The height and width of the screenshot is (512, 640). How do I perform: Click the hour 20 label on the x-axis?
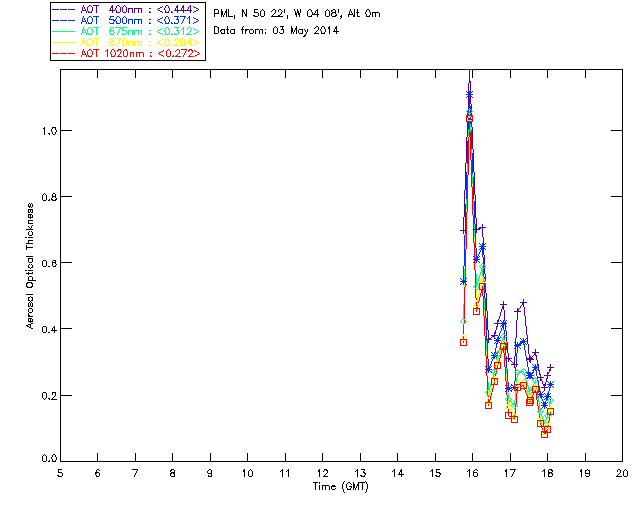click(x=622, y=473)
